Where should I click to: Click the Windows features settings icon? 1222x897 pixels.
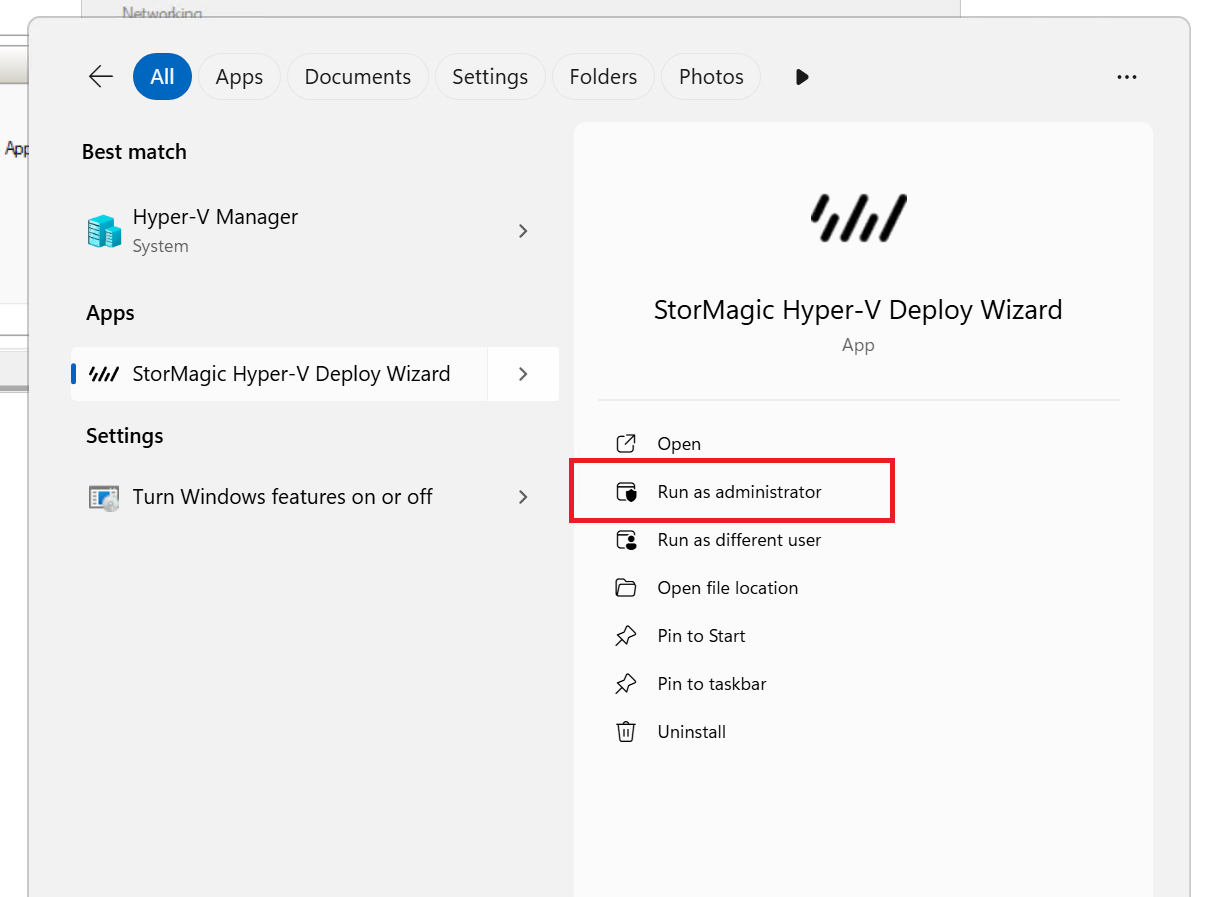pos(104,497)
